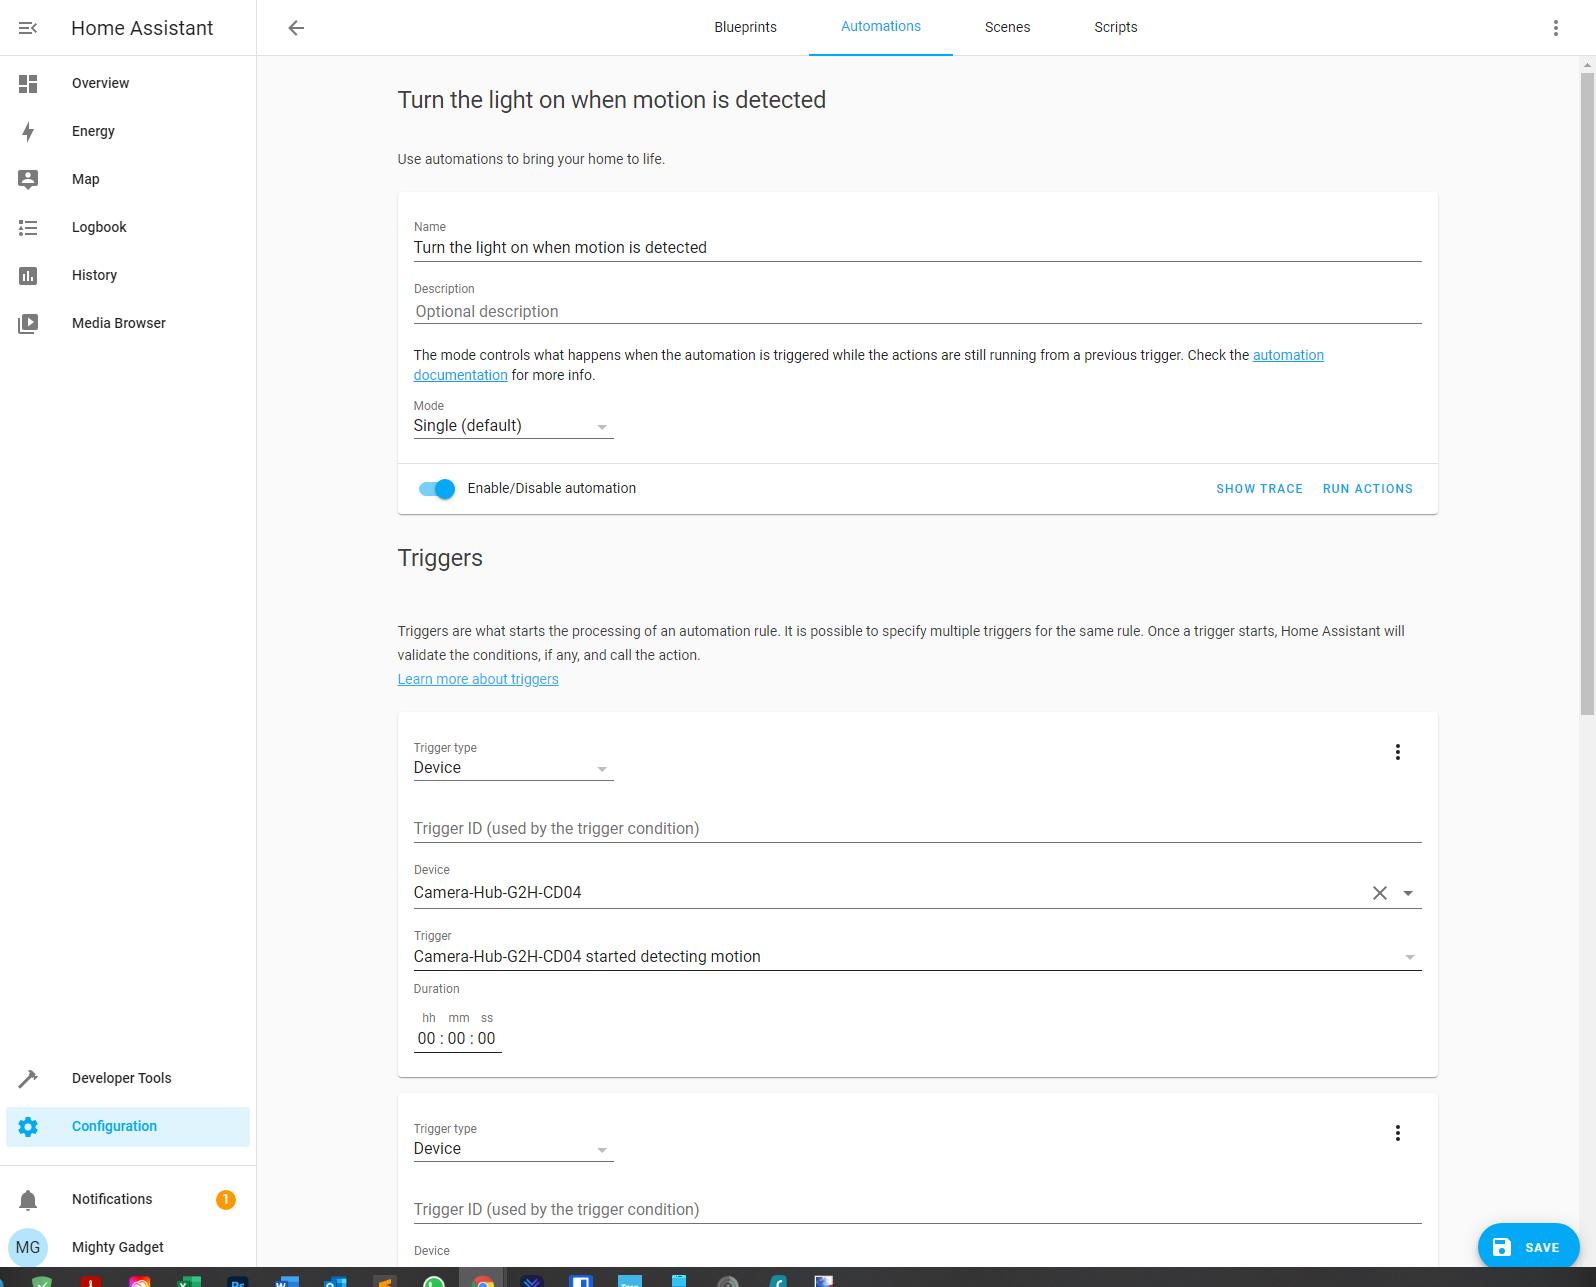
Task: Click the SHOW TRACE button
Action: coord(1258,489)
